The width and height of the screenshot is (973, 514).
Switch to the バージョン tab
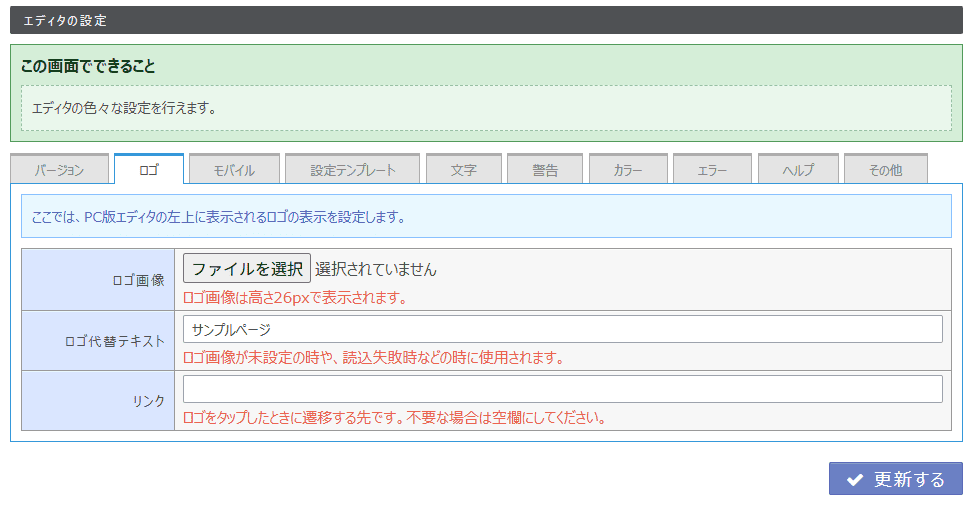coord(59,170)
